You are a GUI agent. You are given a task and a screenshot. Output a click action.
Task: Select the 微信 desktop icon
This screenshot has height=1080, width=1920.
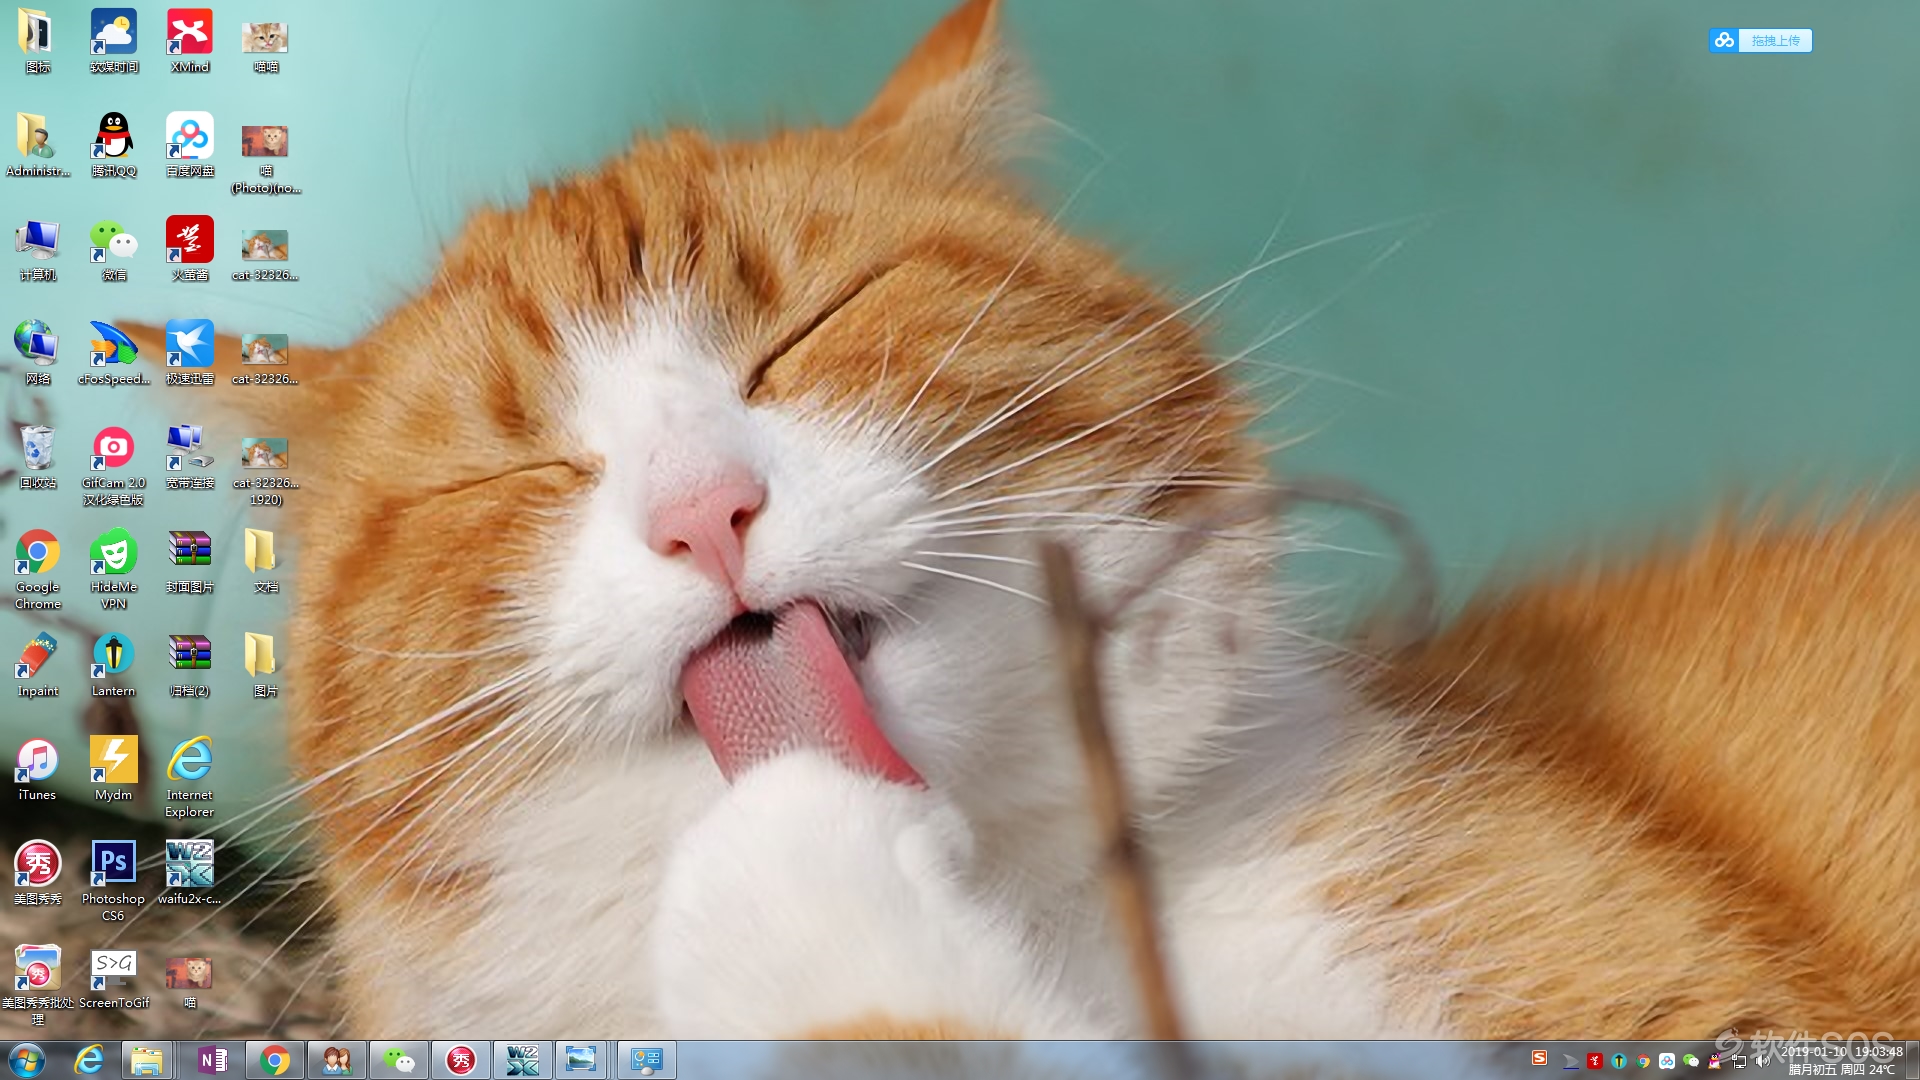(113, 250)
